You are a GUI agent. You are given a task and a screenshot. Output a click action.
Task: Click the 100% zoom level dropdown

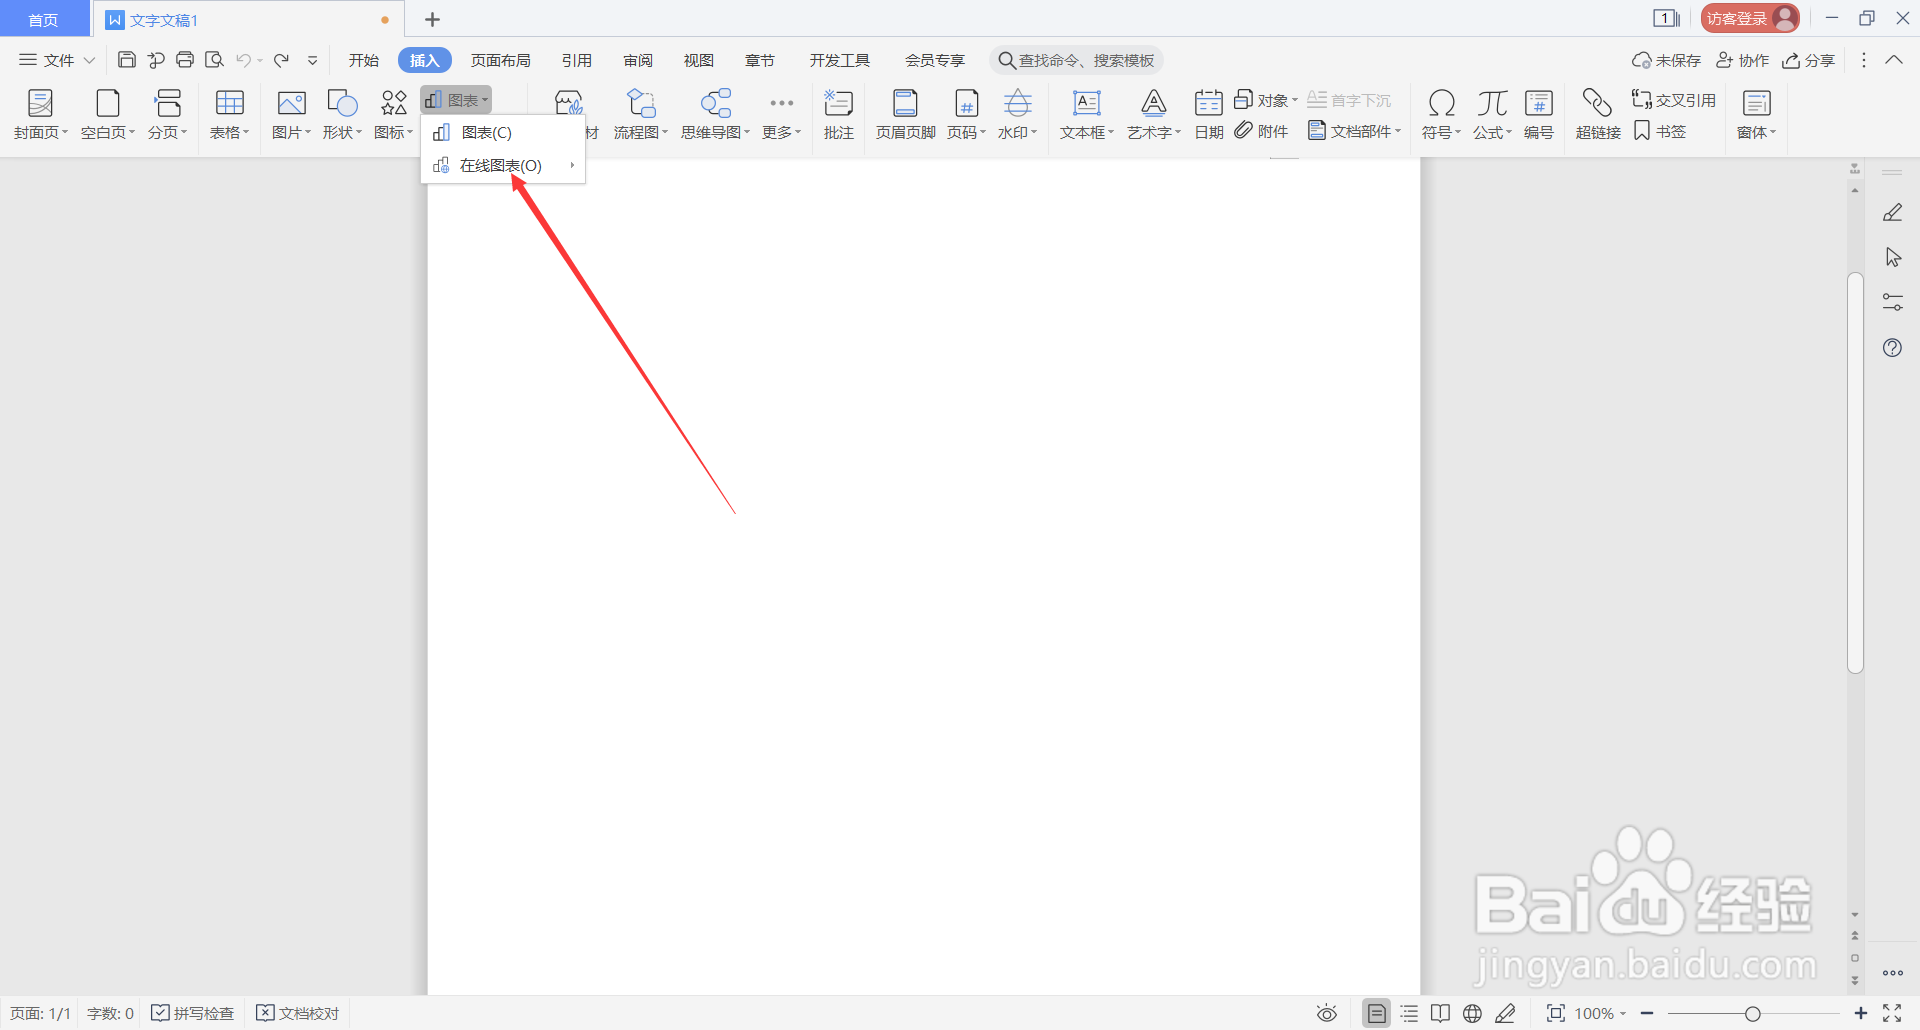pyautogui.click(x=1600, y=1013)
